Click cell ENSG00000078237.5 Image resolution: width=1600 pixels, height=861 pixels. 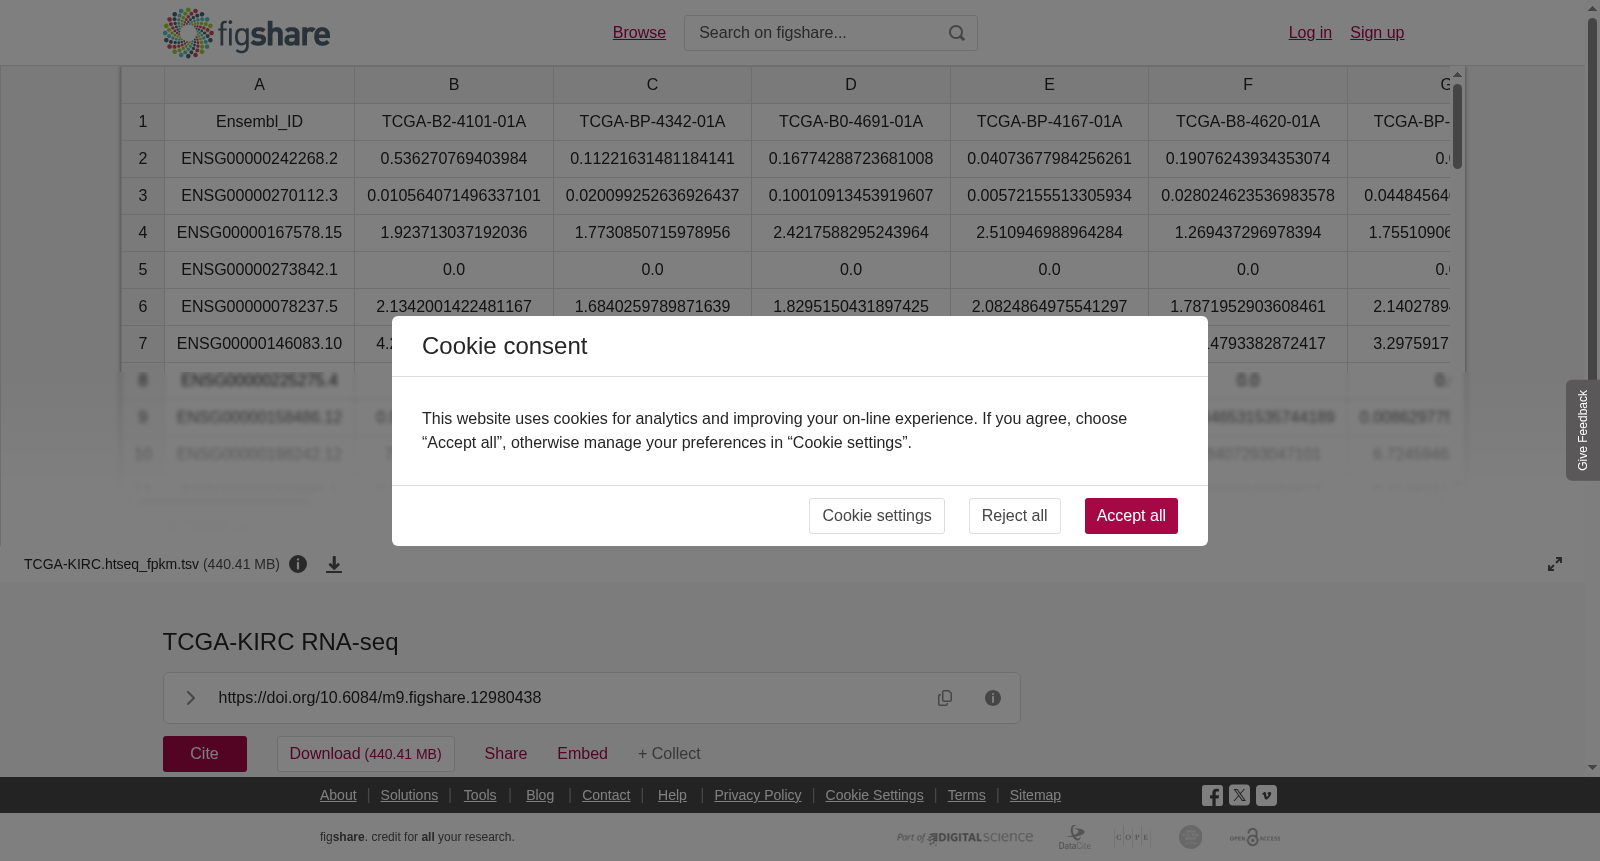(259, 307)
